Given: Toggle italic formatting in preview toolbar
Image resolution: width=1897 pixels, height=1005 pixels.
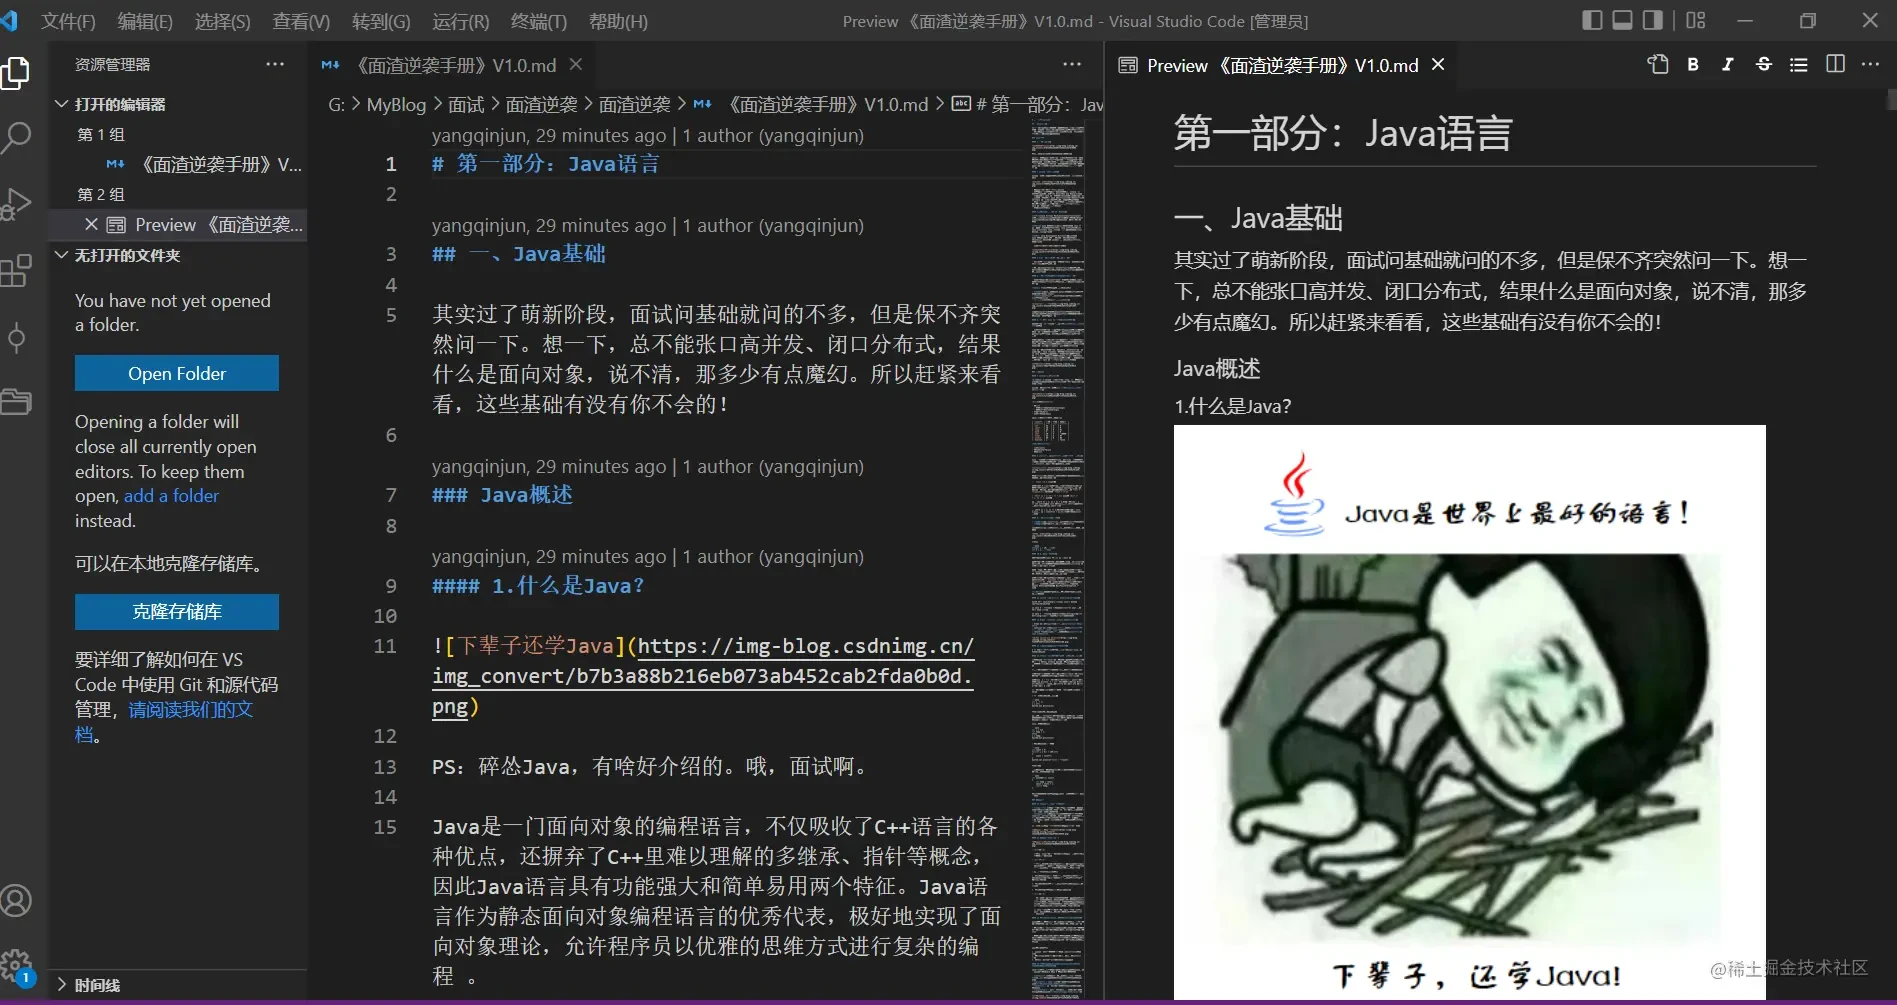Looking at the screenshot, I should click(x=1728, y=65).
